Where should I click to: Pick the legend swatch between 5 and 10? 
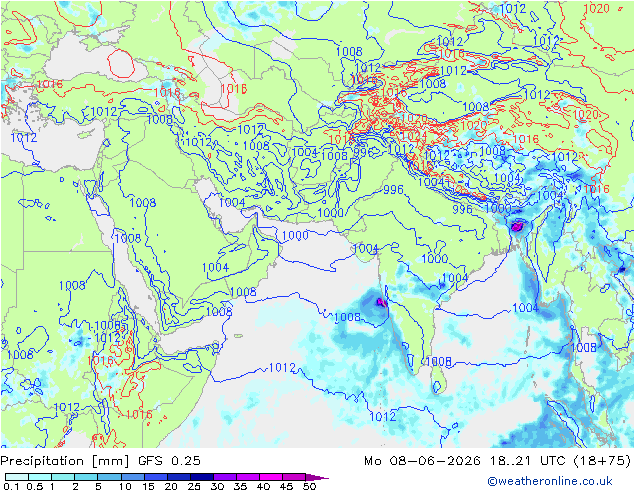tap(109, 477)
